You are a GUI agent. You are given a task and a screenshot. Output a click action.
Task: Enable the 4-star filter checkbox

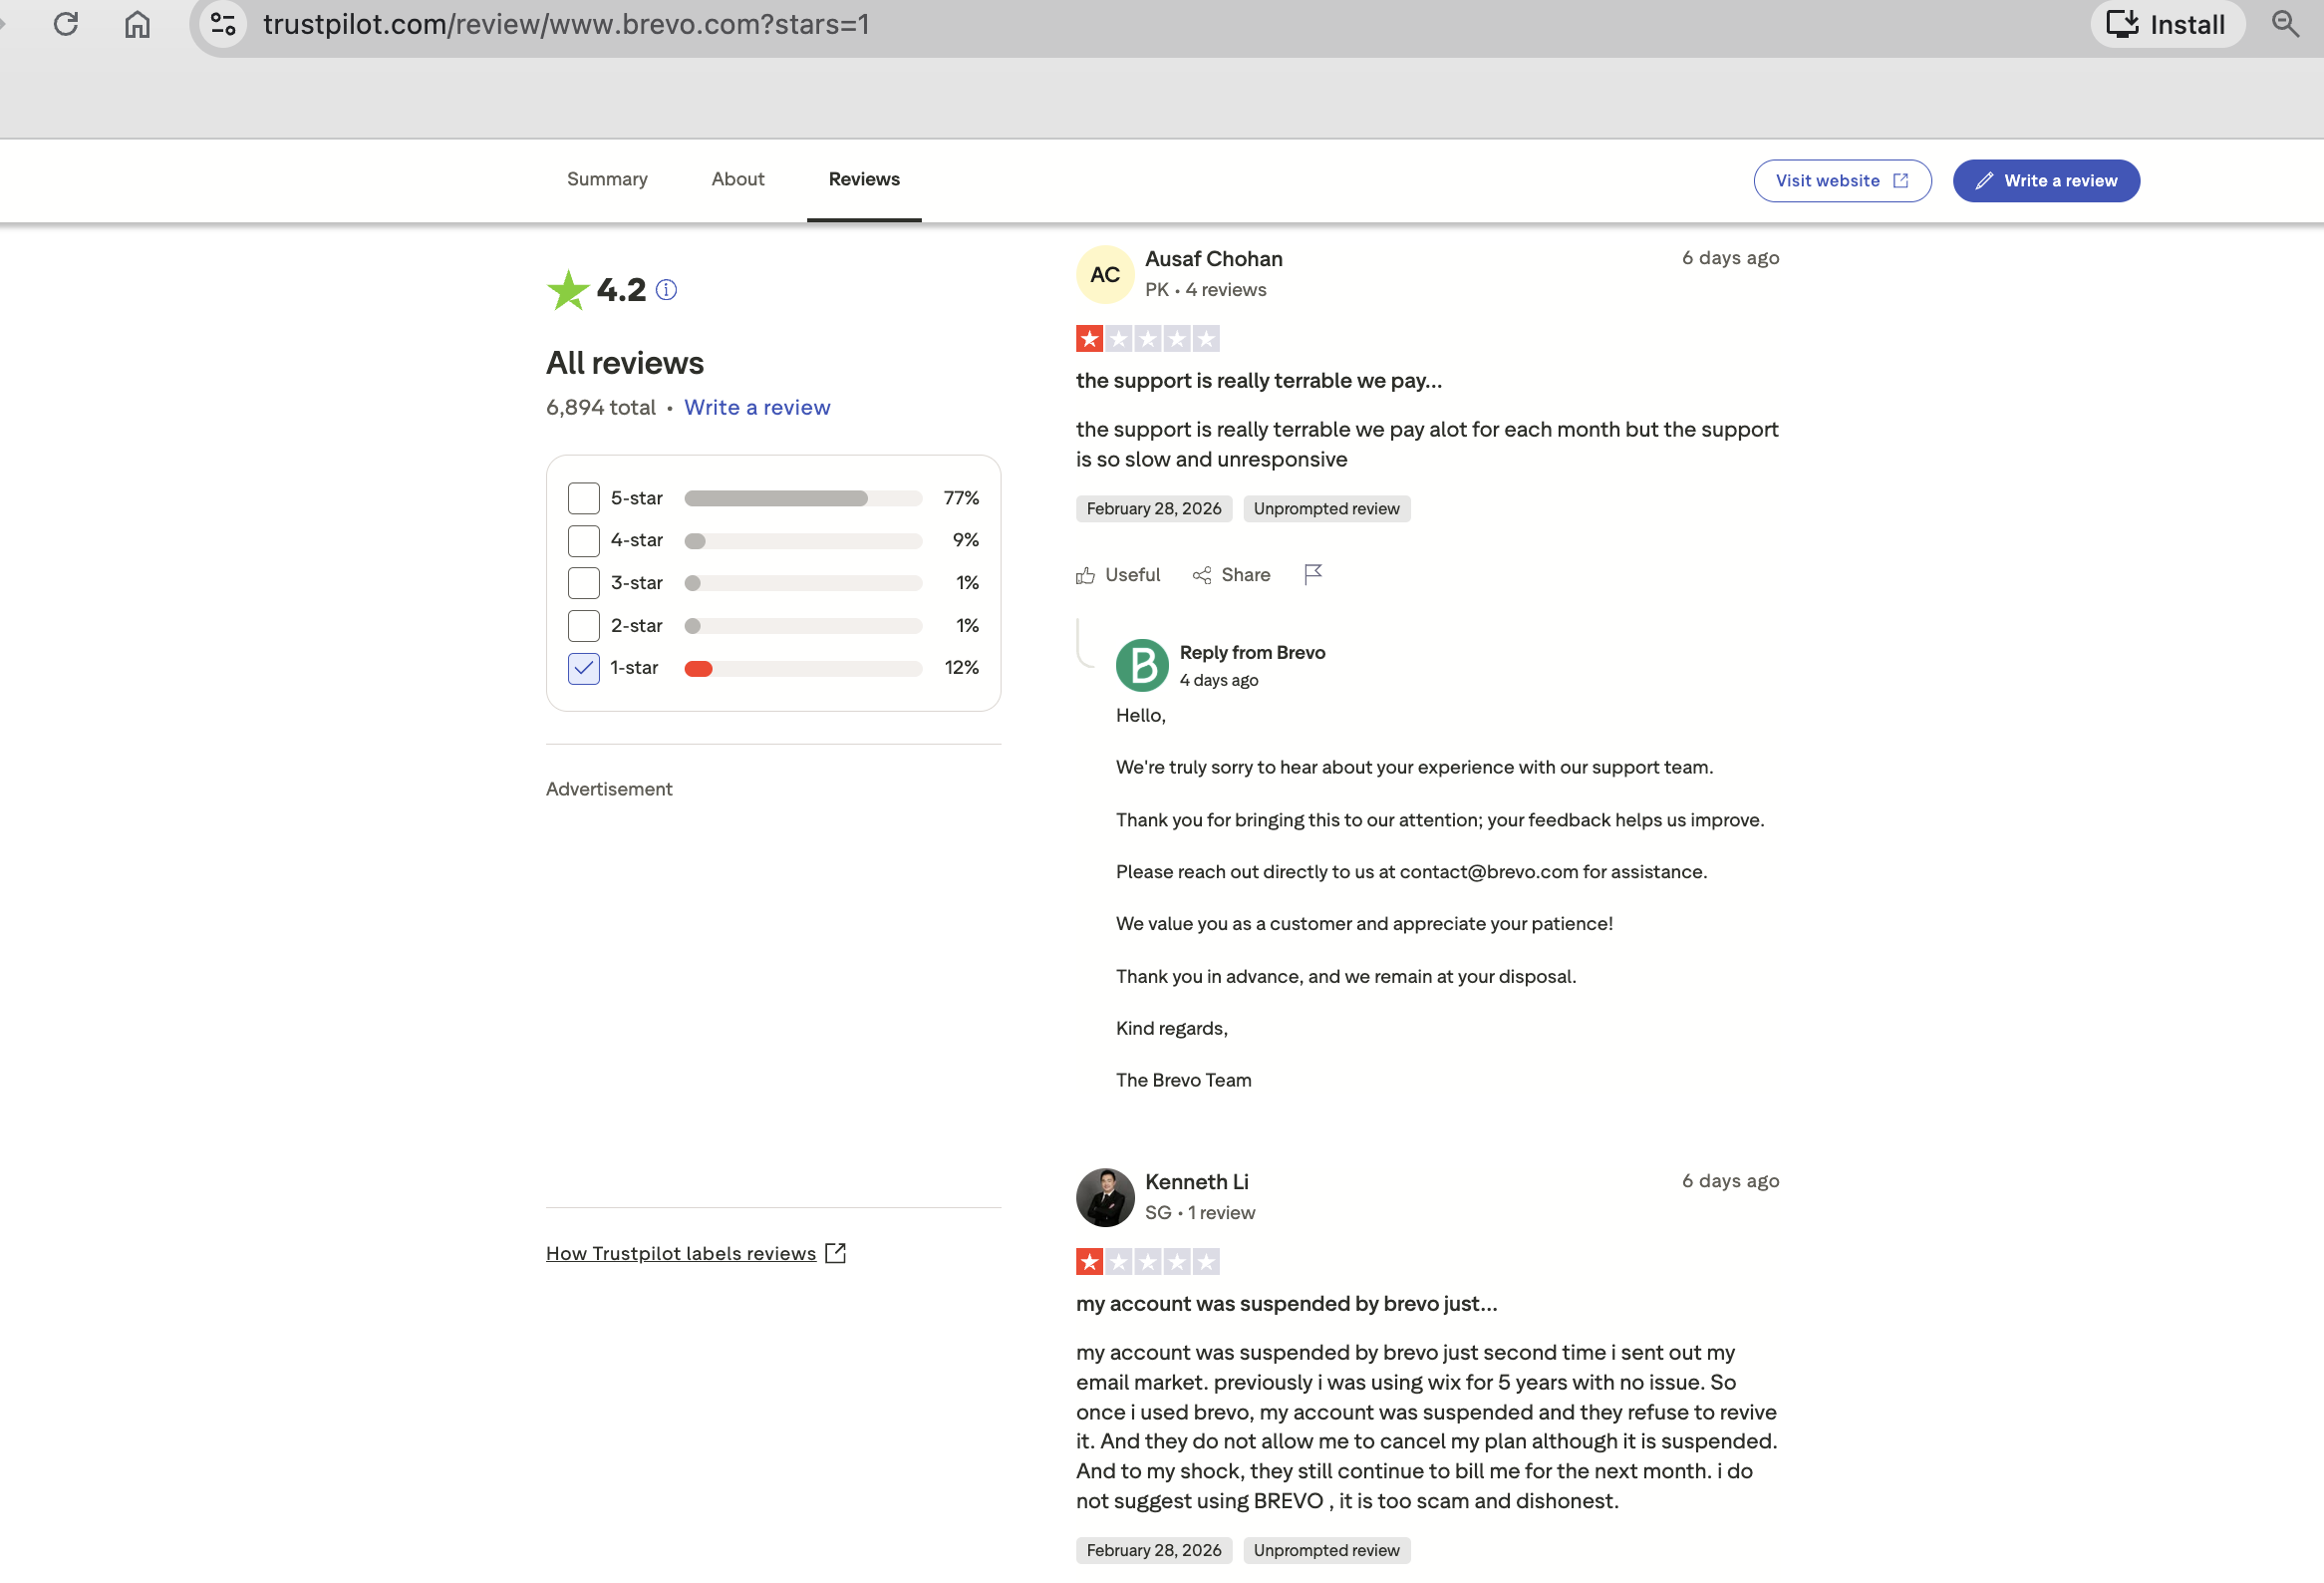(583, 540)
